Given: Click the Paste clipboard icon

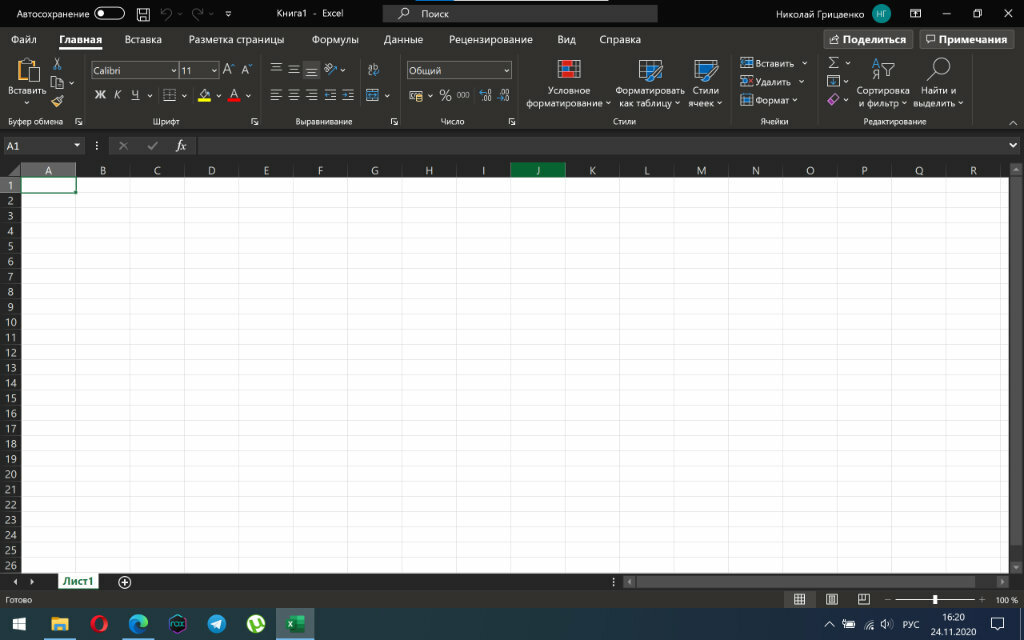Looking at the screenshot, I should click(x=27, y=71).
